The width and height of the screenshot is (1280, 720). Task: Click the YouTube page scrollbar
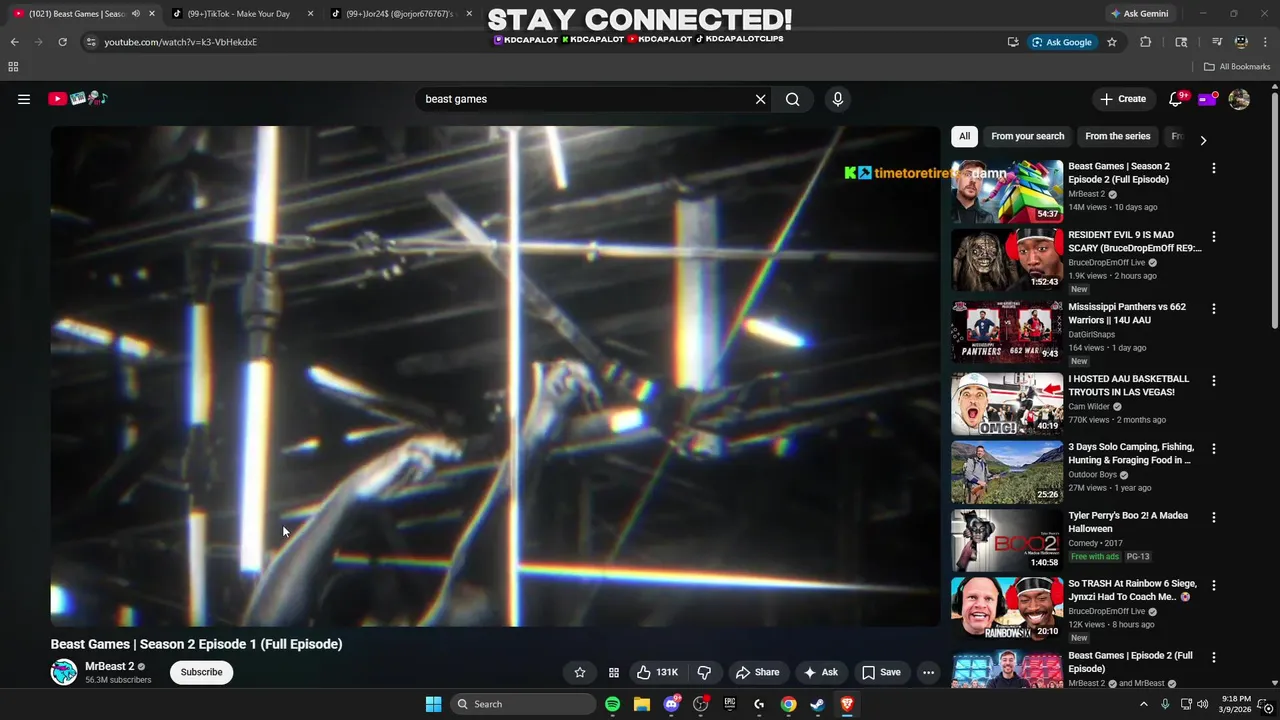1274,208
